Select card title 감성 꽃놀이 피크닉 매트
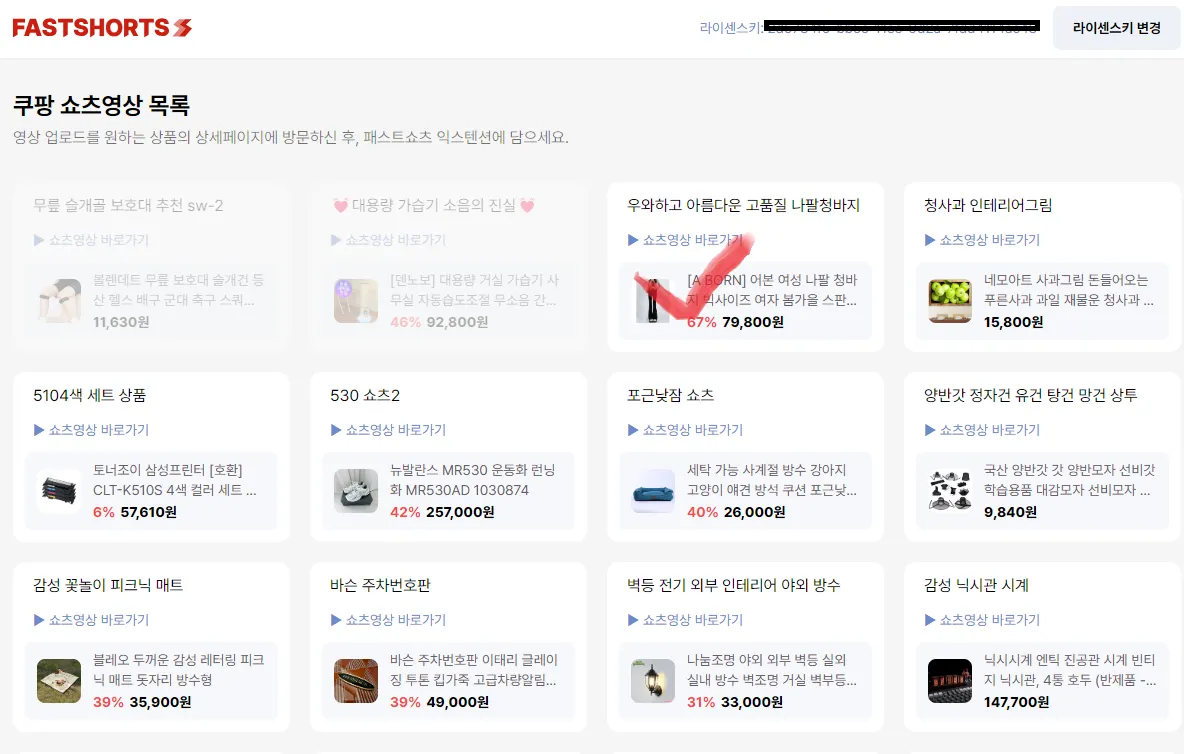The width and height of the screenshot is (1184, 754). (108, 586)
